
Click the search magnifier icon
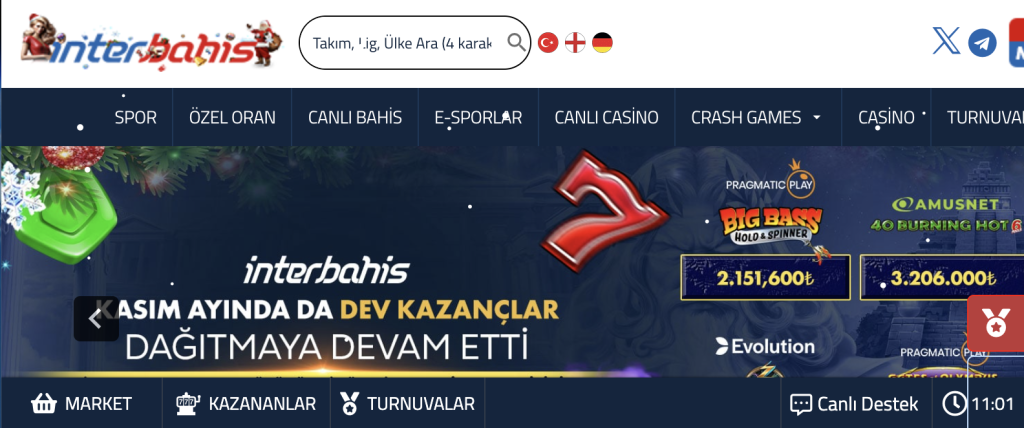pyautogui.click(x=516, y=43)
